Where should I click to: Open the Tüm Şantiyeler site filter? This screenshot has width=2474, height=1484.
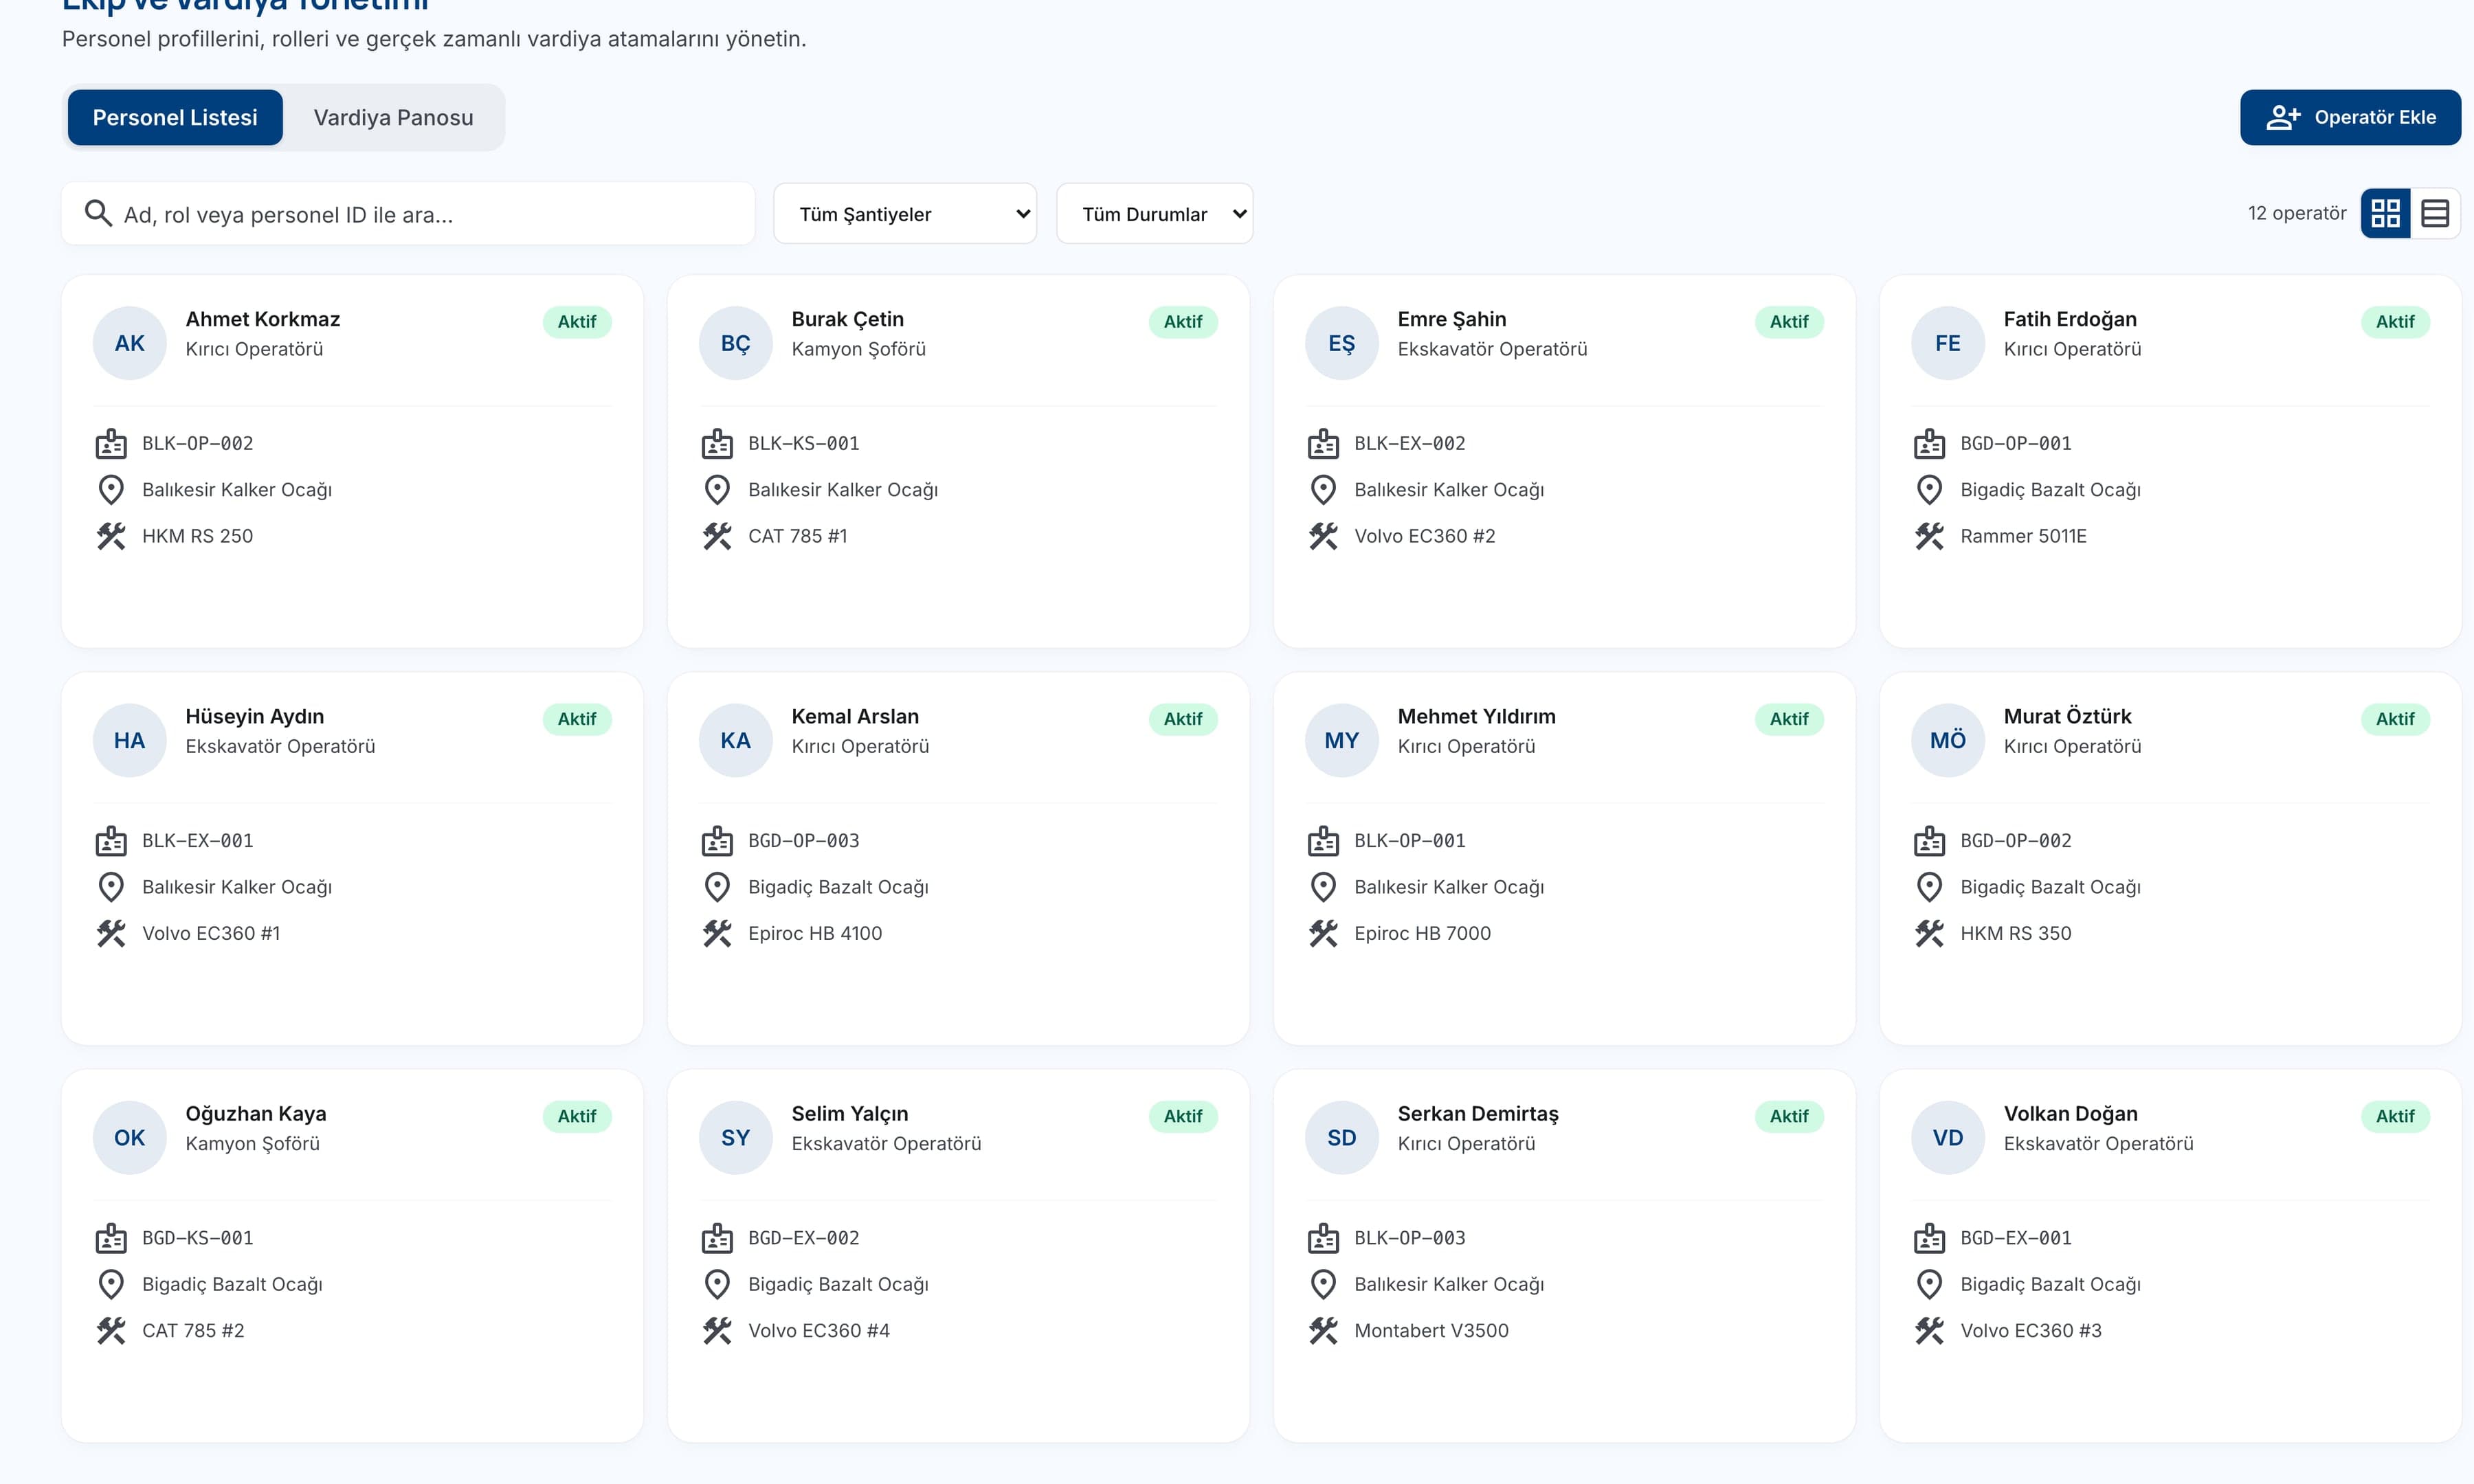click(905, 214)
